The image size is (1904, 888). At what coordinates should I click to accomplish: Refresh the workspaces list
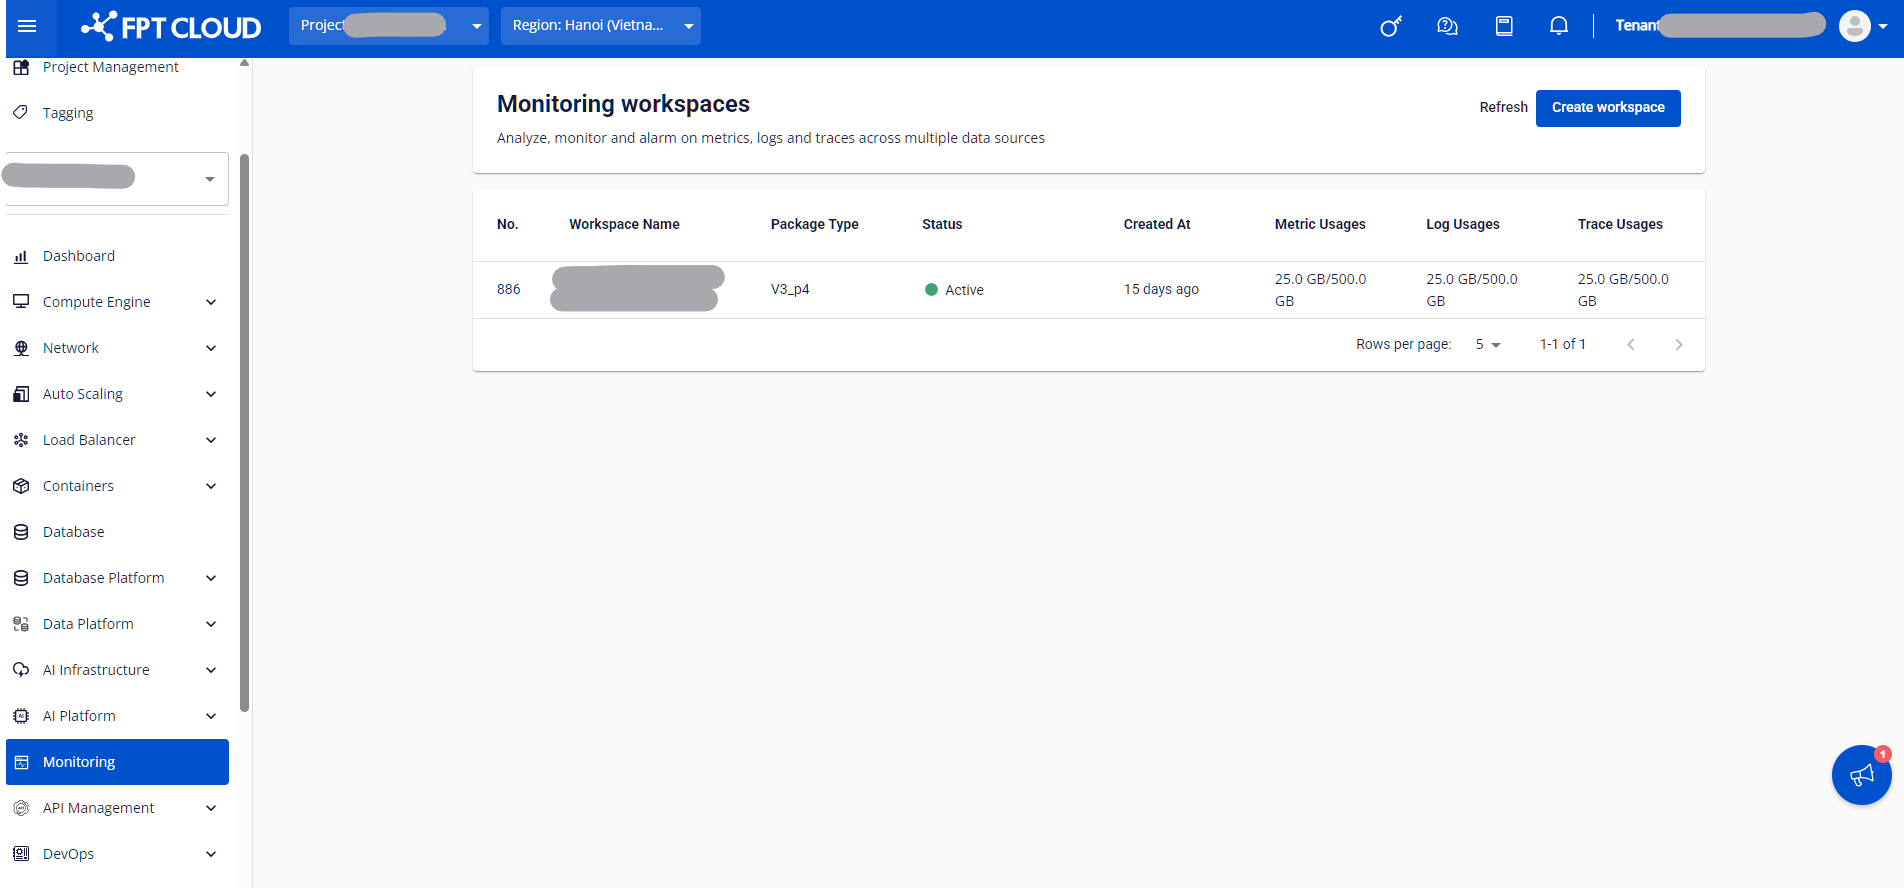(x=1503, y=108)
